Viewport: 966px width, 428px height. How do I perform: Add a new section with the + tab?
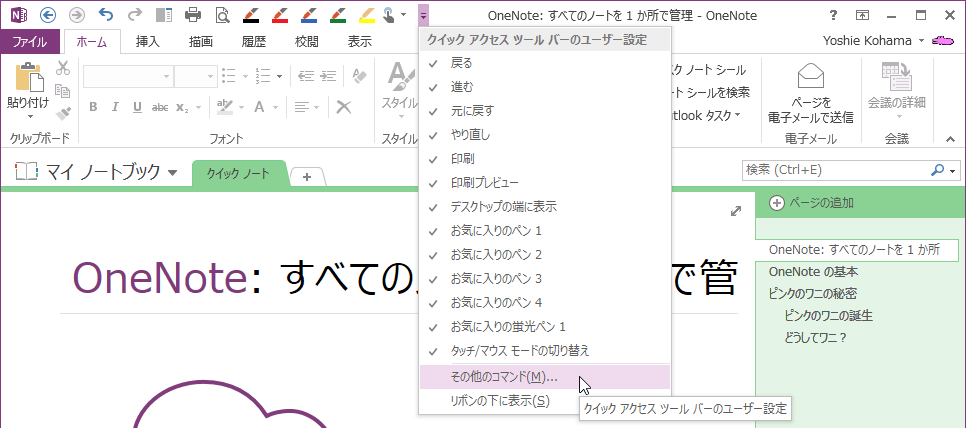click(x=307, y=177)
